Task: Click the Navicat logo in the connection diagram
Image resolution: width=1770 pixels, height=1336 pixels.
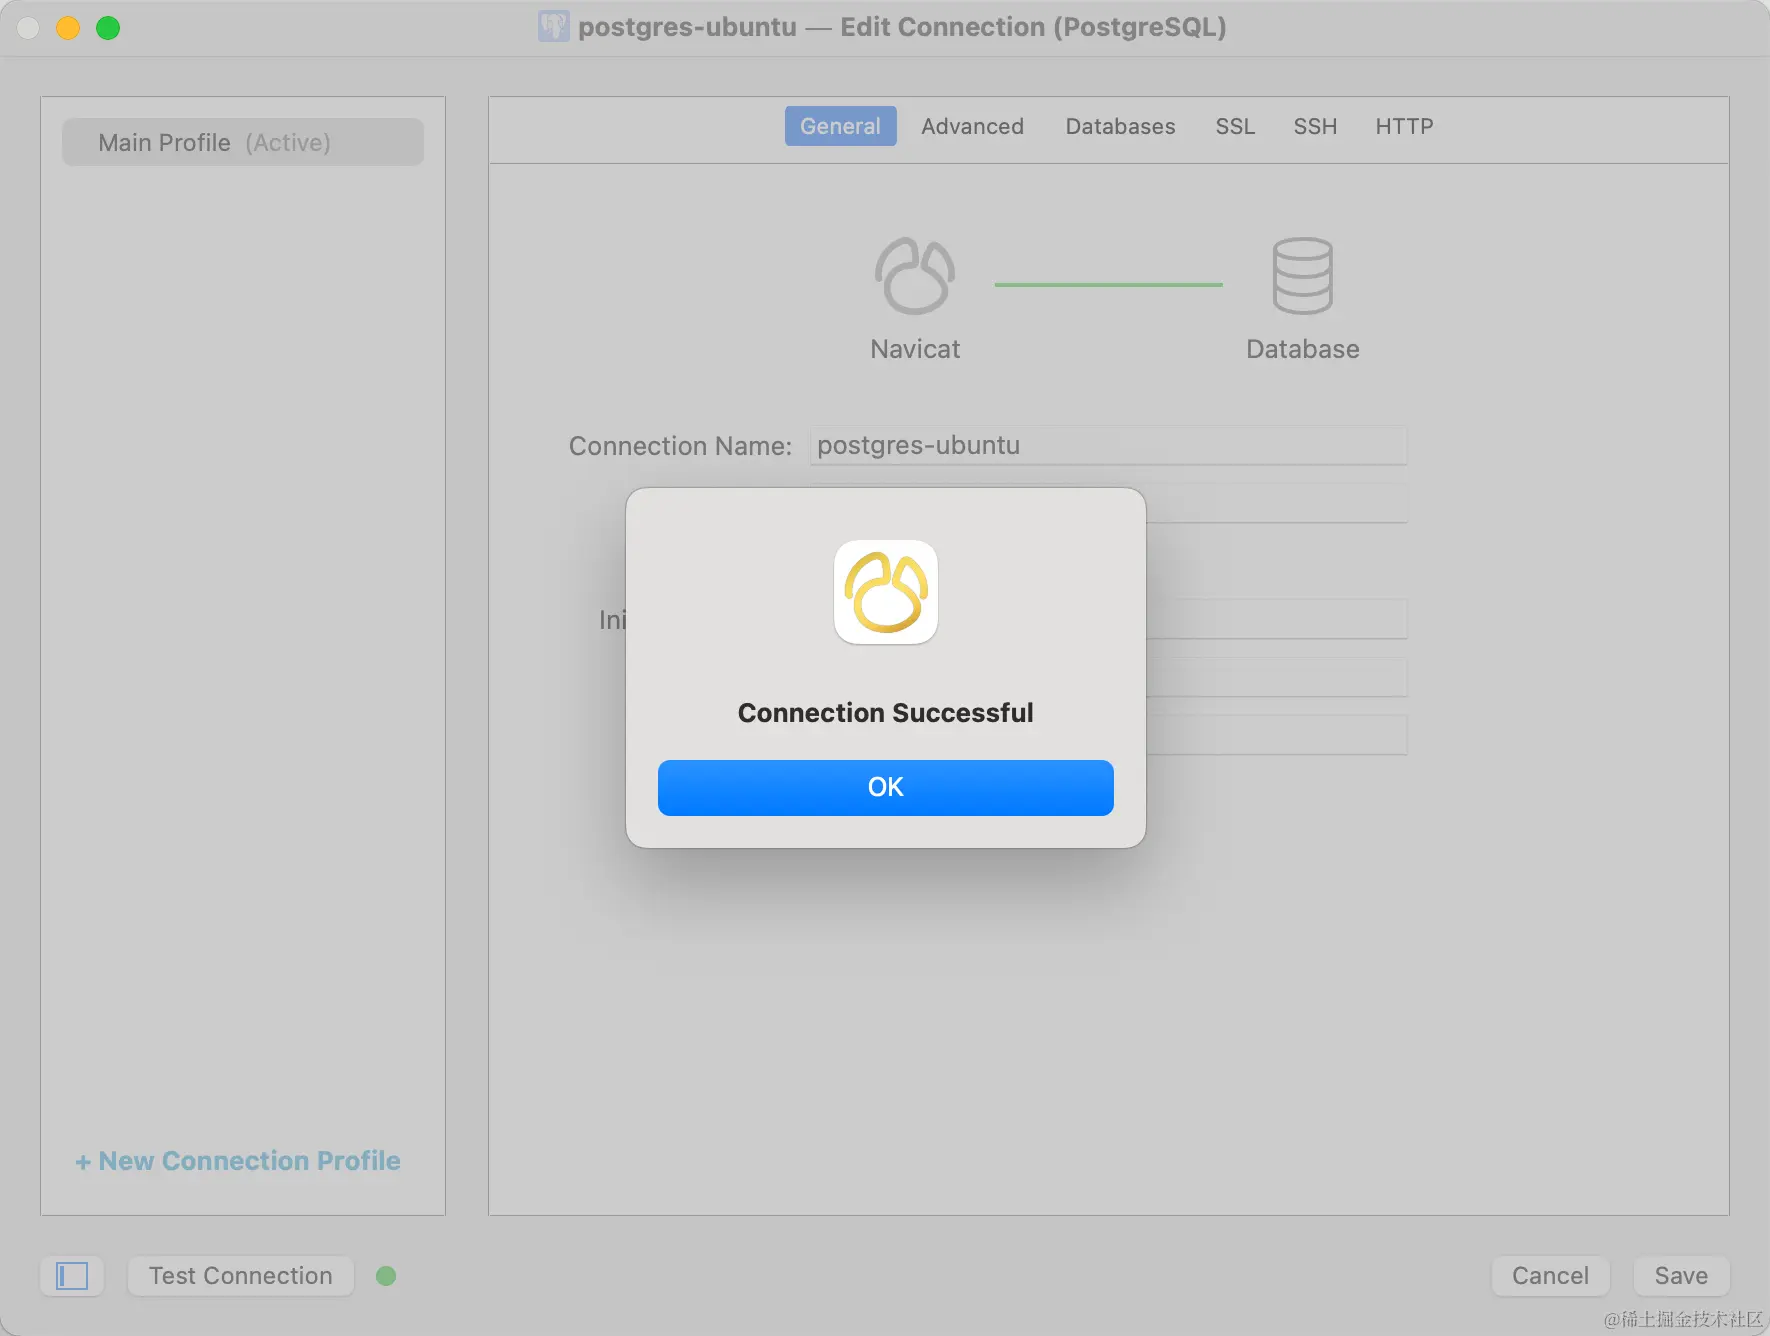Action: (x=915, y=276)
